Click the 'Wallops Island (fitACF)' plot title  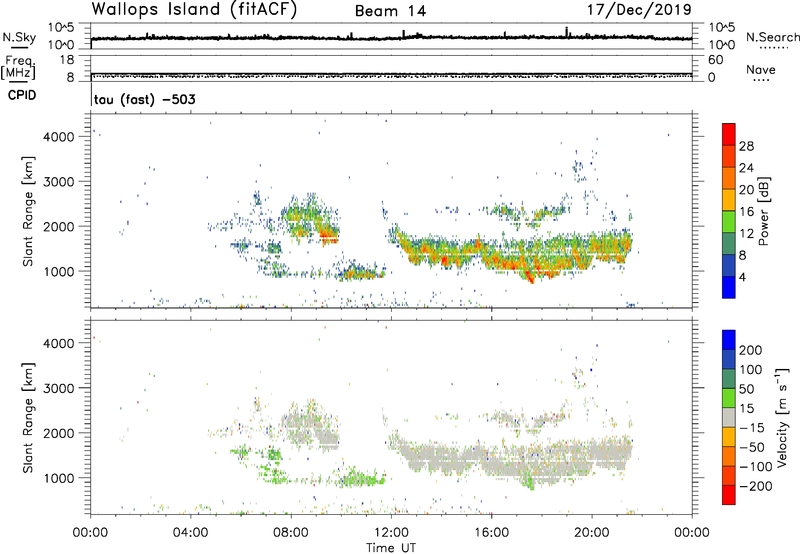(x=194, y=10)
